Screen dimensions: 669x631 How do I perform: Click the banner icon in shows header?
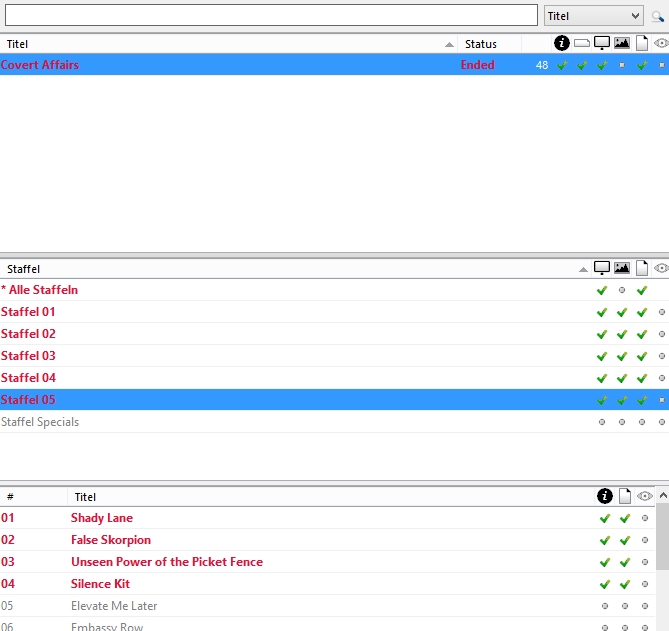point(582,43)
